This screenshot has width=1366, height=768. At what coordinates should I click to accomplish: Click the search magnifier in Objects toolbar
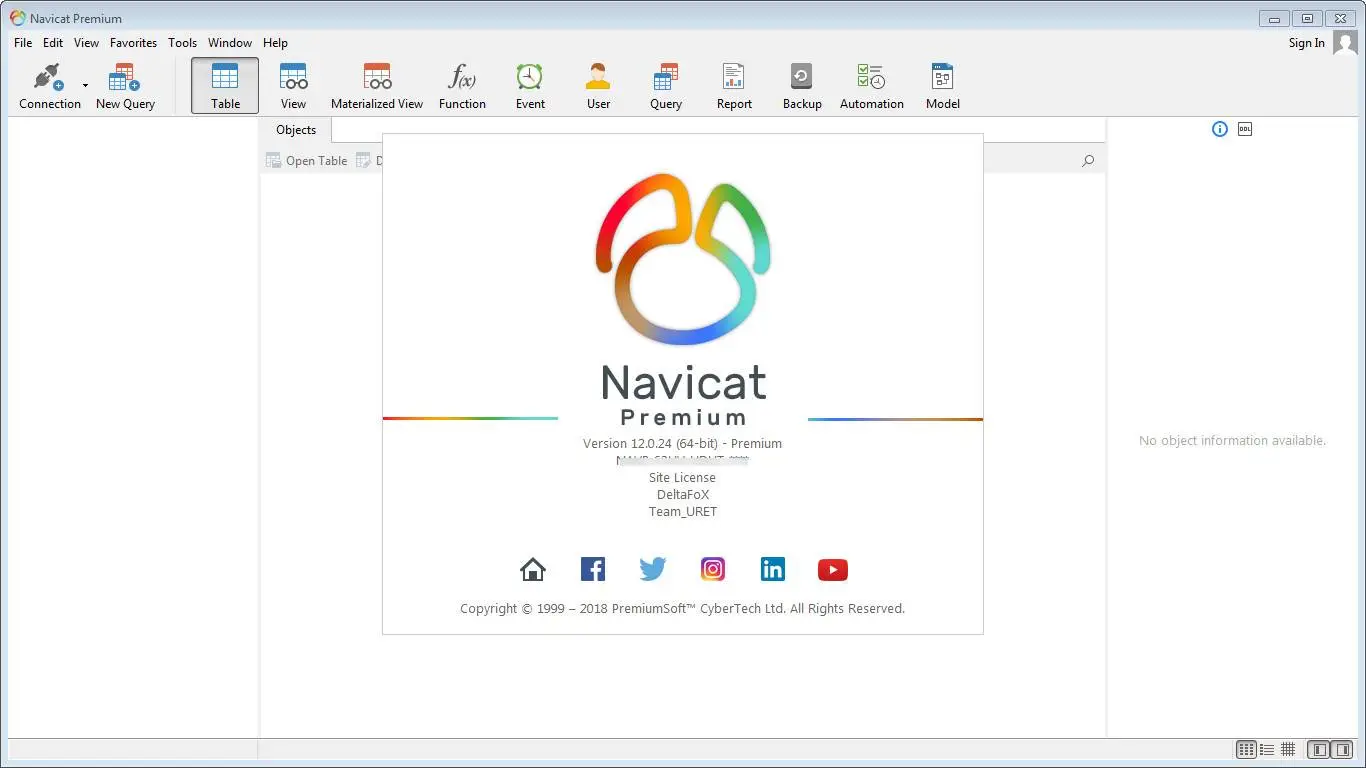[1088, 161]
